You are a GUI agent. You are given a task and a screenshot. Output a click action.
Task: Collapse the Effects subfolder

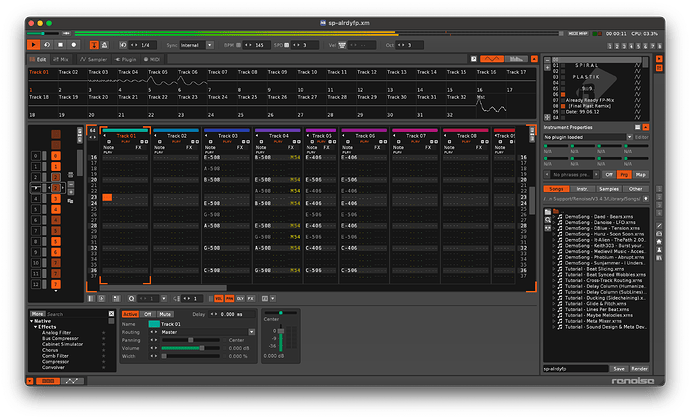pos(35,327)
